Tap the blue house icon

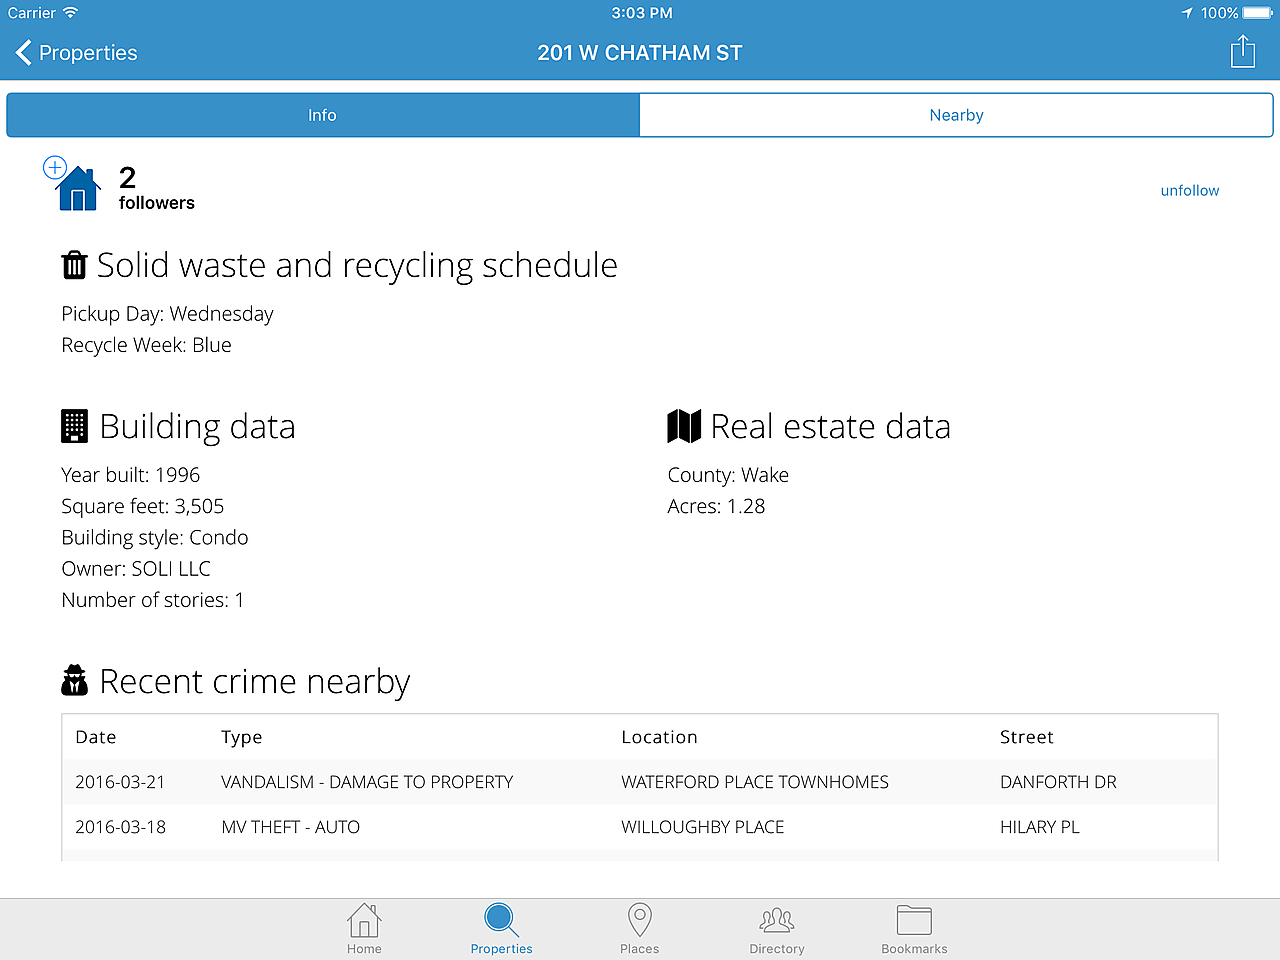[78, 190]
